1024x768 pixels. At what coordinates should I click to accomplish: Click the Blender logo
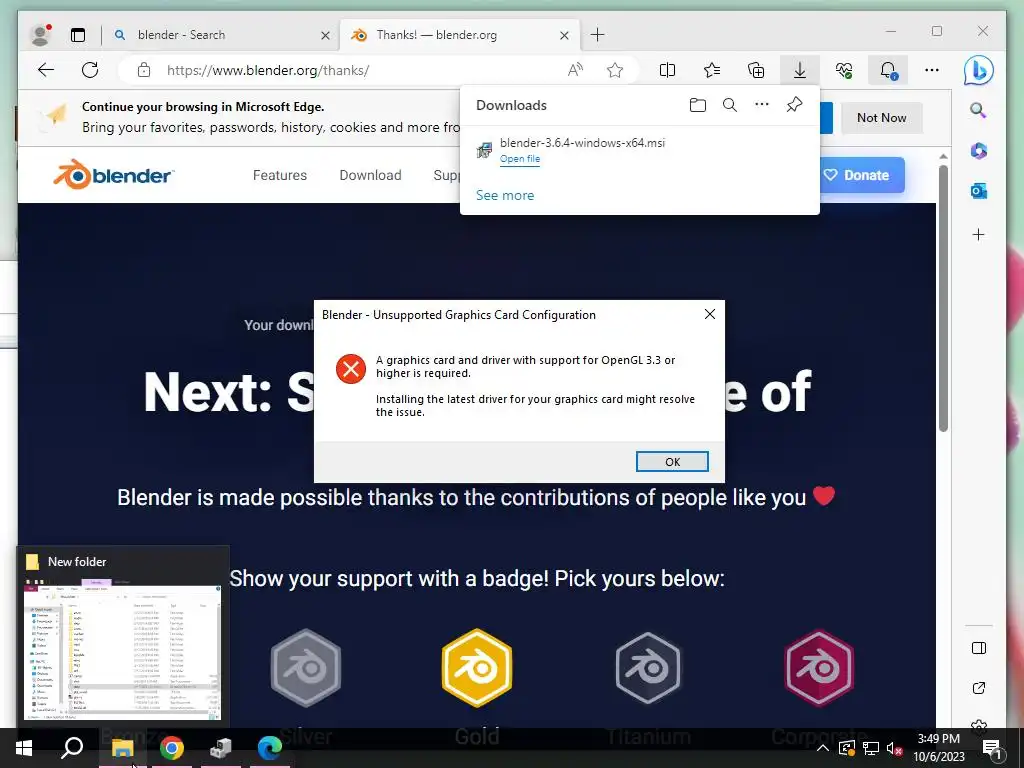114,174
